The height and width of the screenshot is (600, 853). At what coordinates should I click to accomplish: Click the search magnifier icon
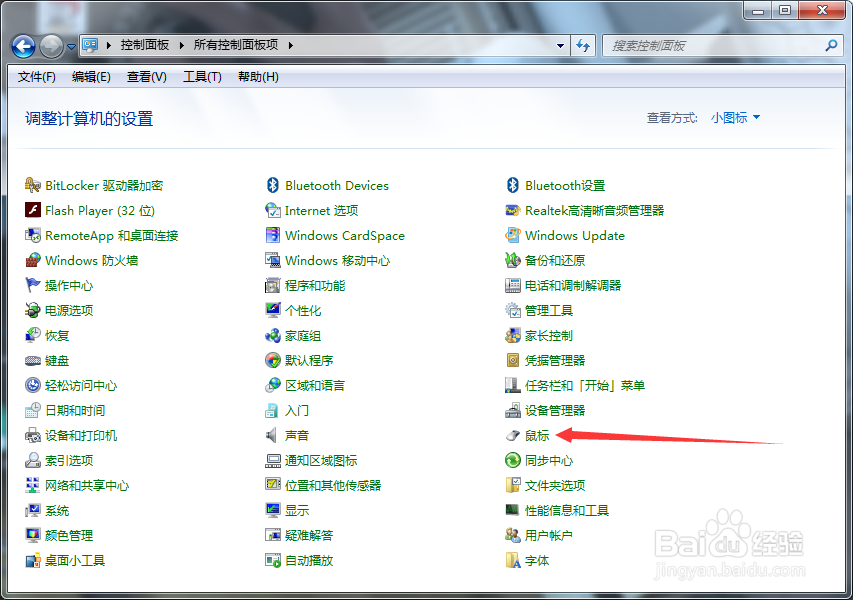(x=831, y=46)
